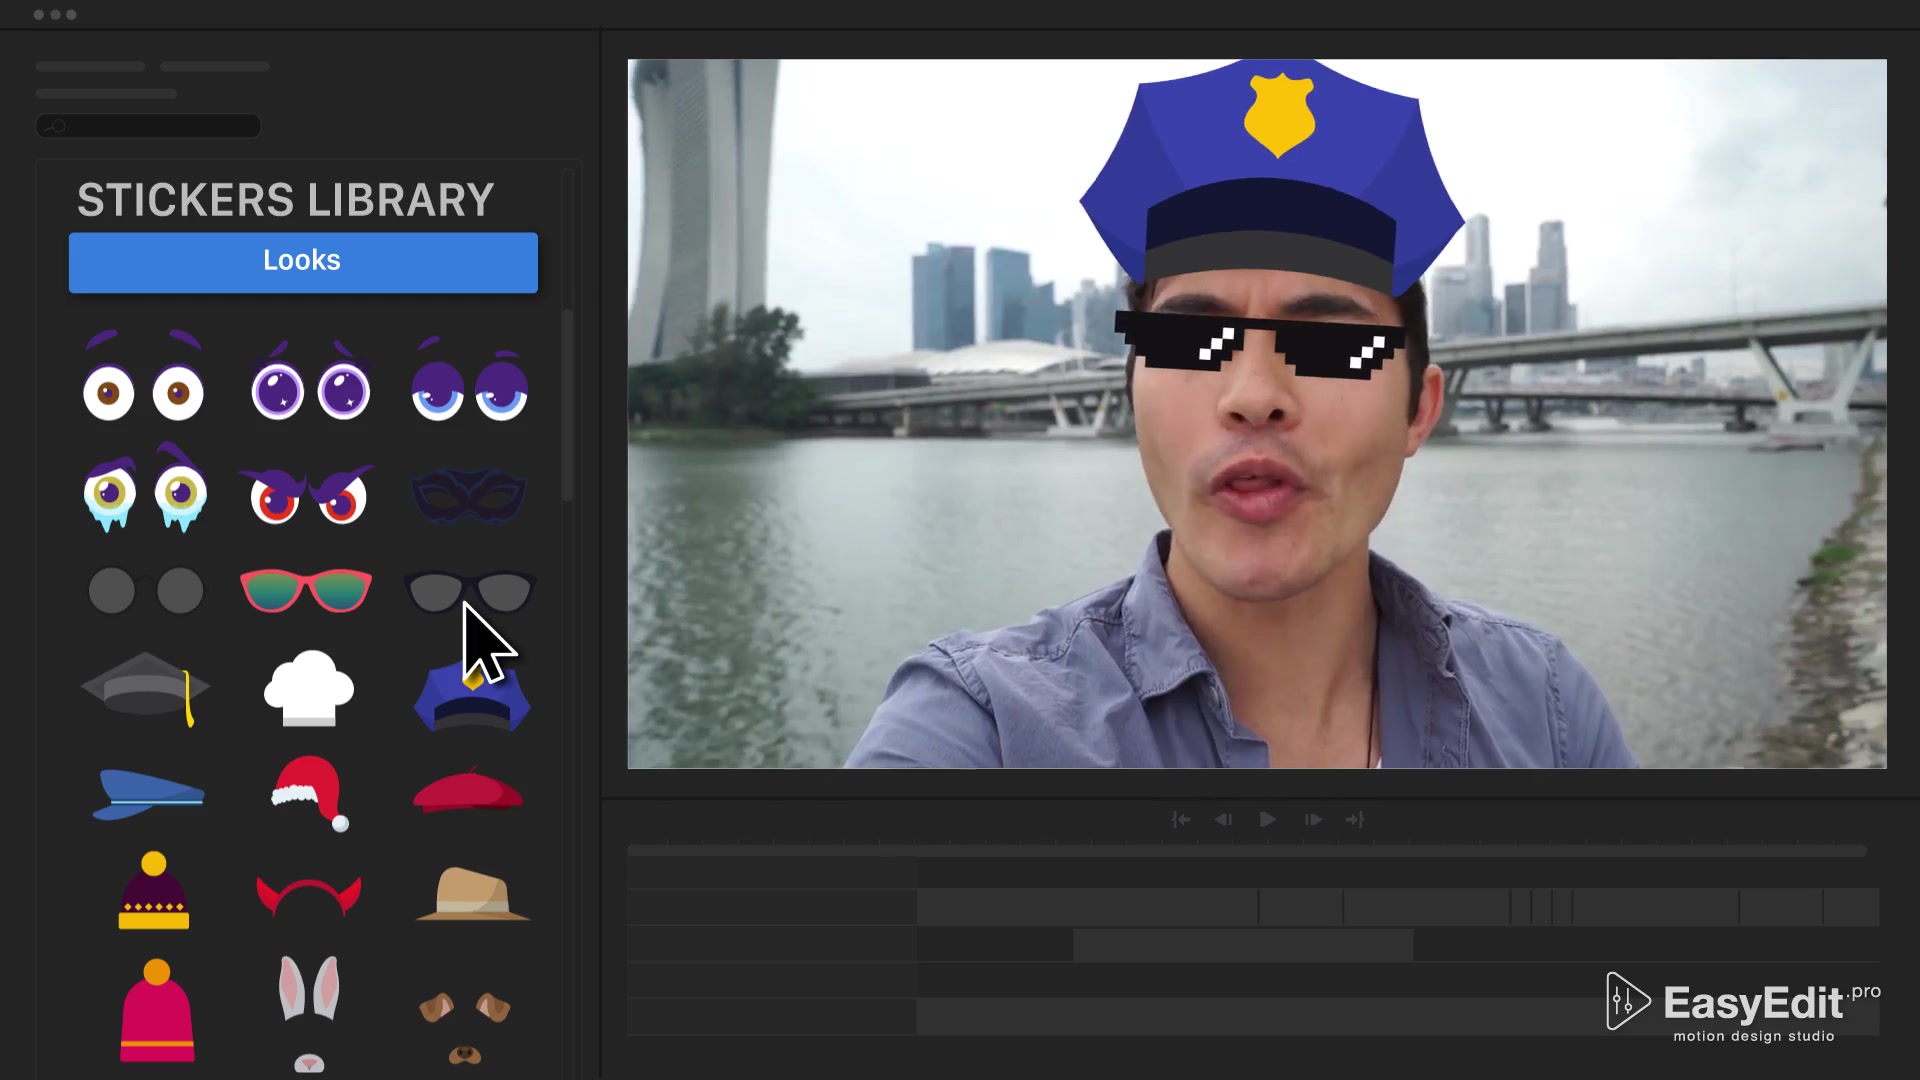The width and height of the screenshot is (1920, 1080).
Task: Select the graduation cap sticker
Action: (146, 688)
